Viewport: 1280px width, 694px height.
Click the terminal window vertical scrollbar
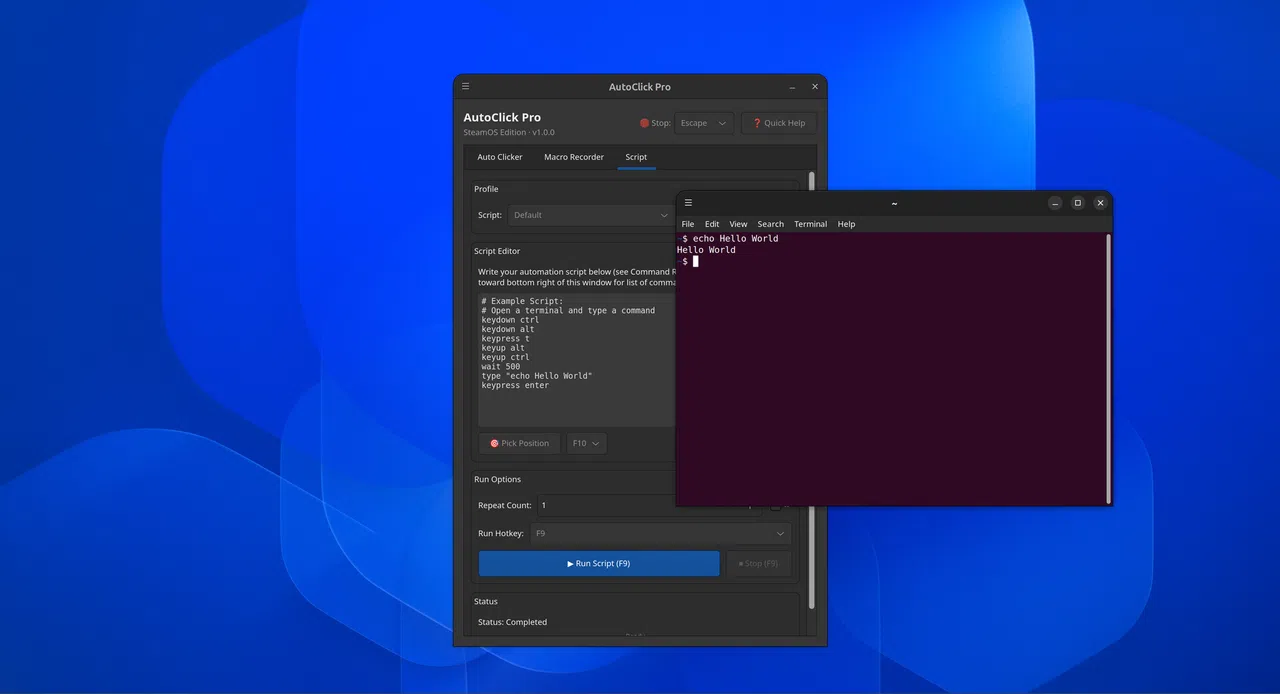1108,369
